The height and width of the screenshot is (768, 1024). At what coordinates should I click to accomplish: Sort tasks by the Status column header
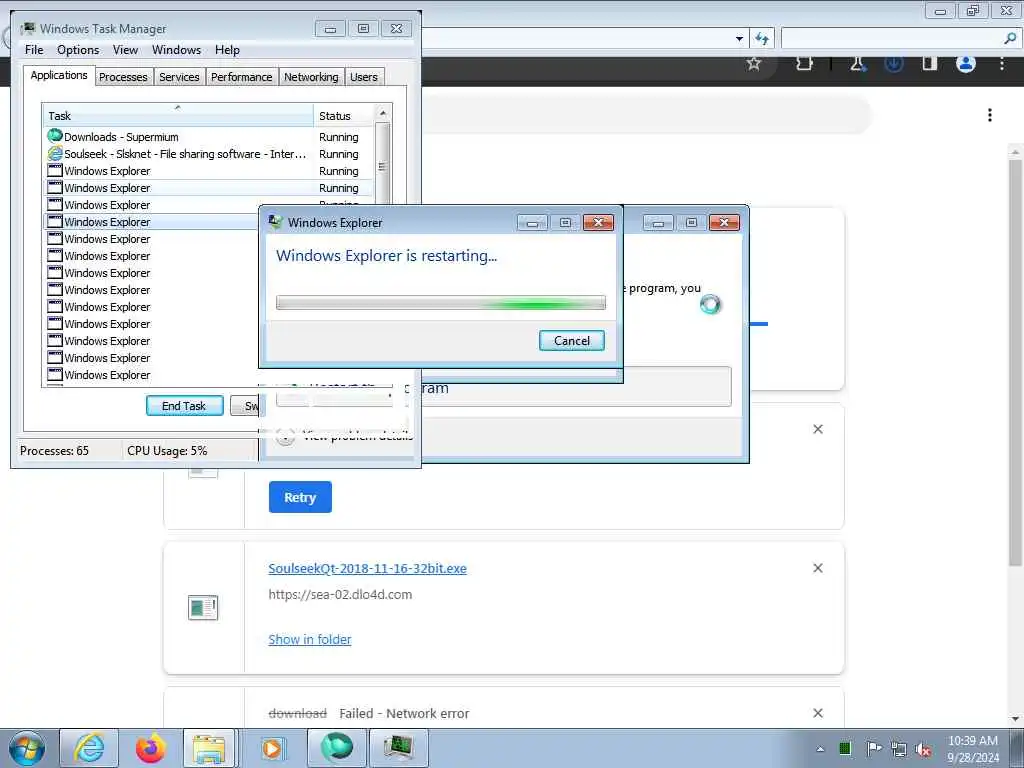click(344, 116)
